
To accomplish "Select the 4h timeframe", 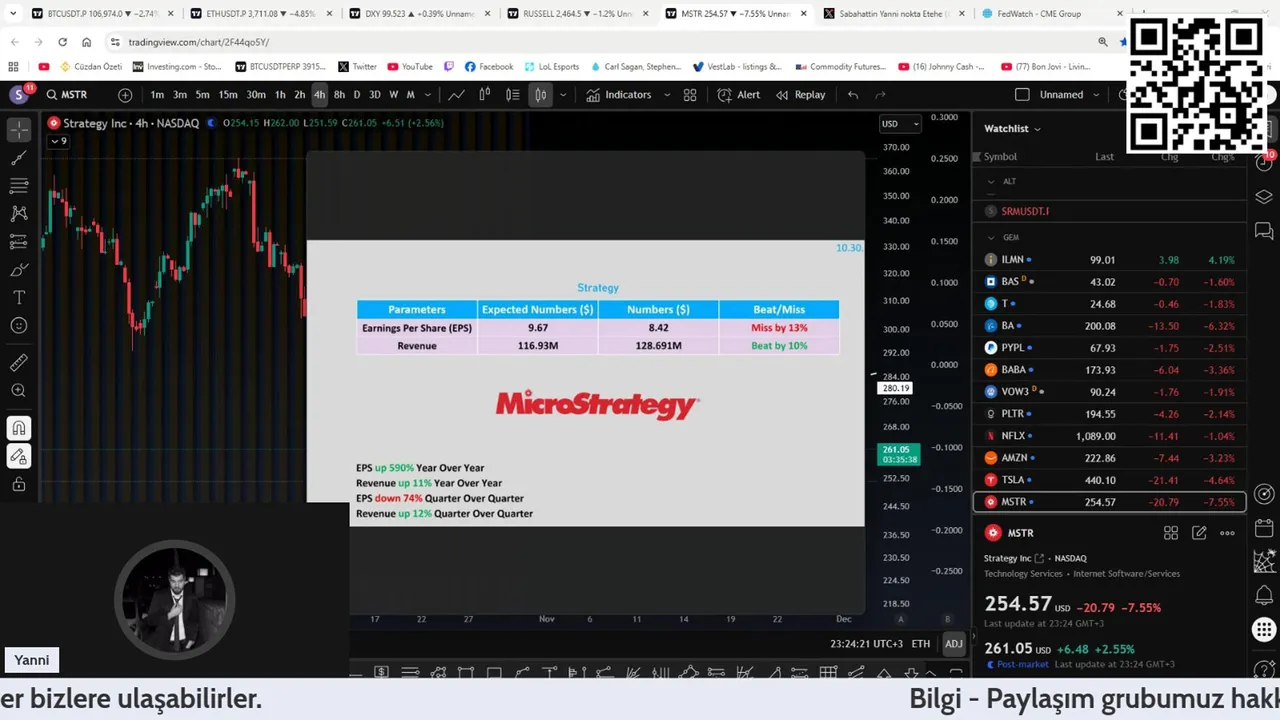I will (x=319, y=95).
